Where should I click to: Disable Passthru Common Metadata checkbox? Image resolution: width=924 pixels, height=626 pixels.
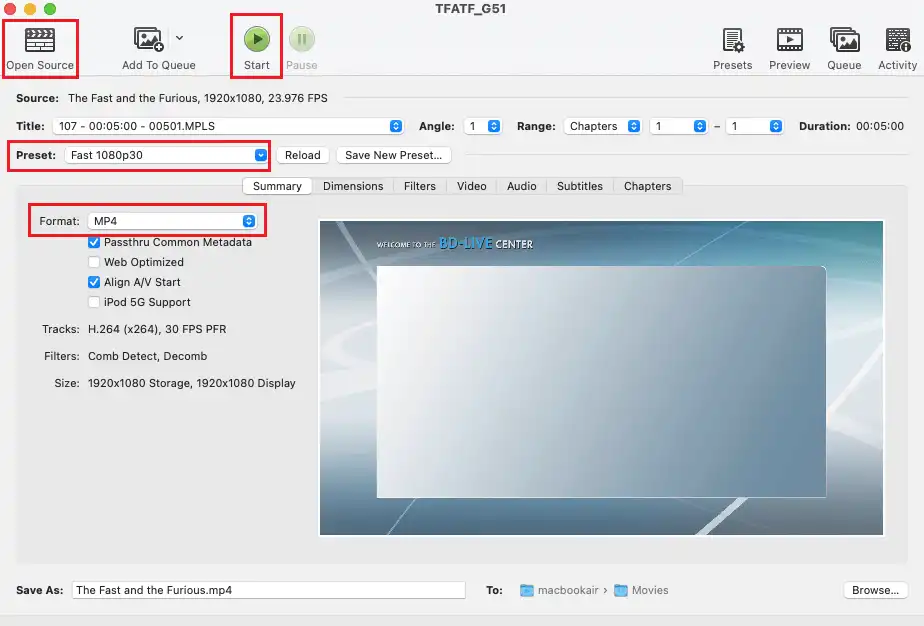coord(94,242)
